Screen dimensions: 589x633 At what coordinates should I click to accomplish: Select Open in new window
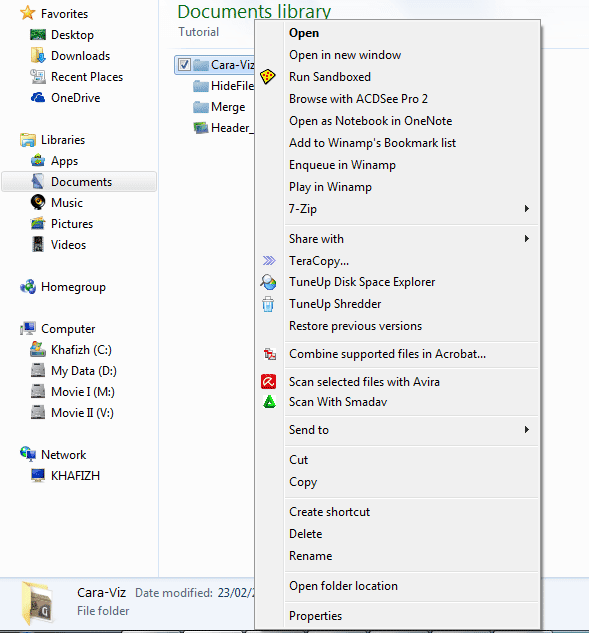tap(345, 55)
